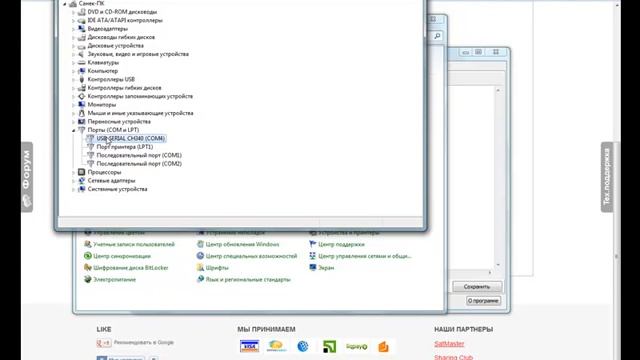Viewport: 640px width, 360px height.
Task: Click the Центр синхронизации green icon
Action: 87,256
